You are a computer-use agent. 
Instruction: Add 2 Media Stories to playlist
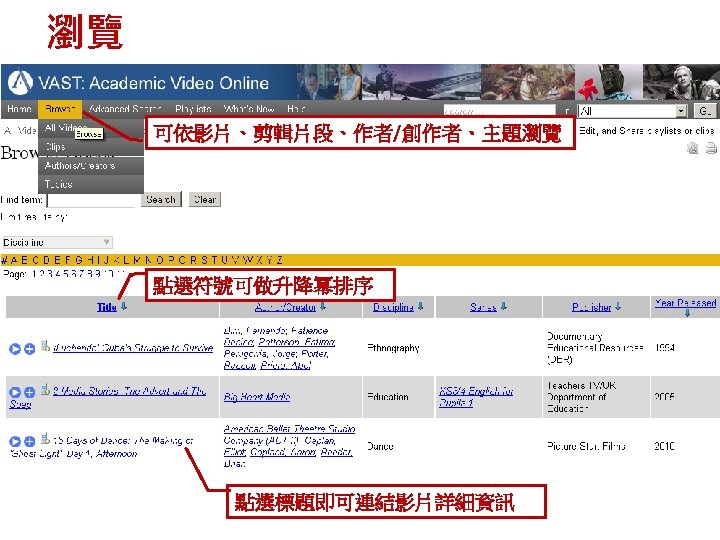pyautogui.click(x=29, y=392)
